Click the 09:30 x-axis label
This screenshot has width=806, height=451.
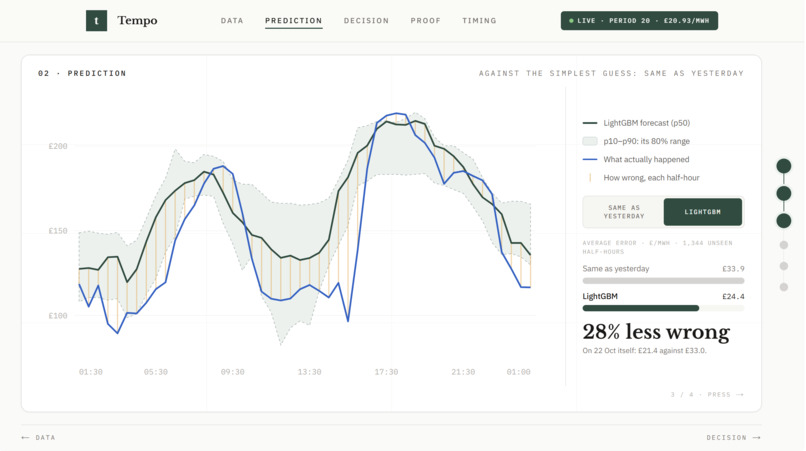pyautogui.click(x=232, y=372)
